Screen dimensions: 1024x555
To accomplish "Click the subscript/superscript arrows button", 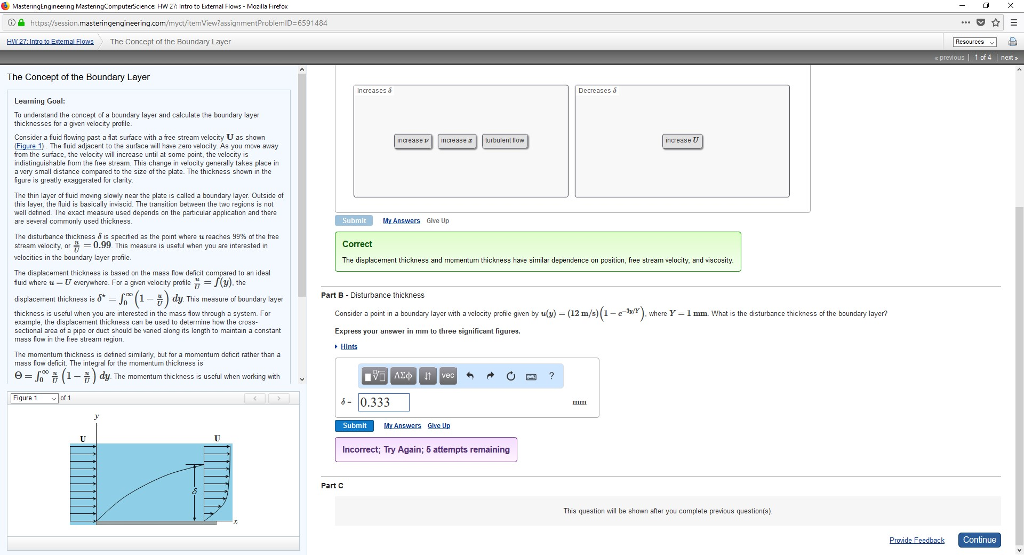I will coord(428,375).
